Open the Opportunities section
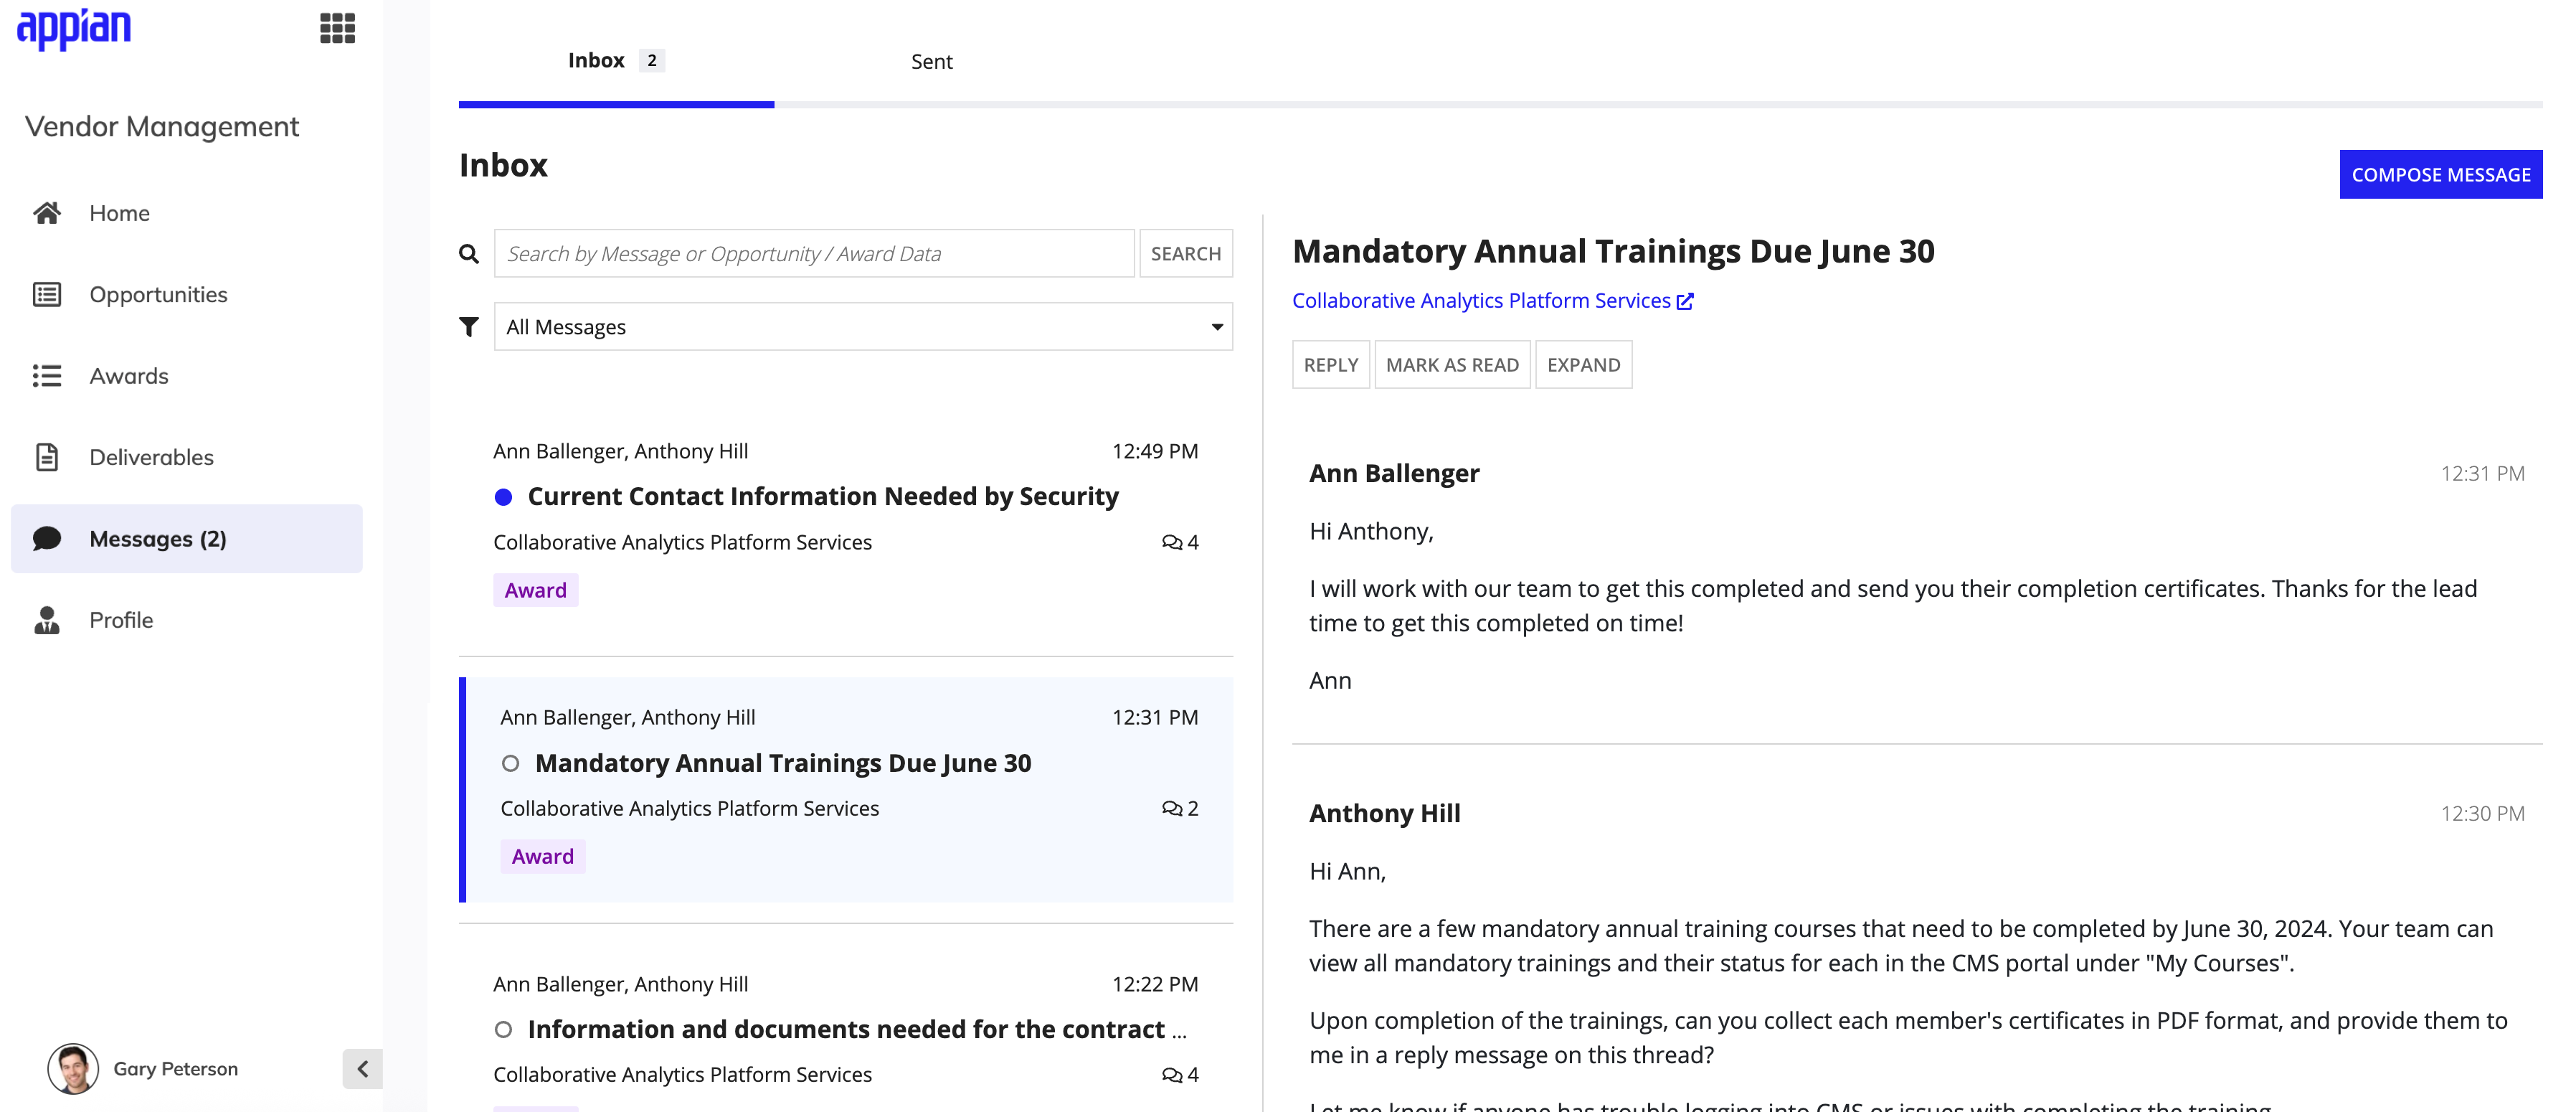2576x1112 pixels. [x=157, y=294]
